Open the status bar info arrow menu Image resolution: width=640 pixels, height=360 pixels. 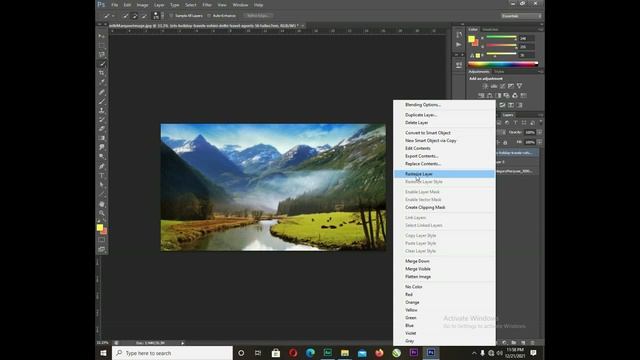coord(182,343)
